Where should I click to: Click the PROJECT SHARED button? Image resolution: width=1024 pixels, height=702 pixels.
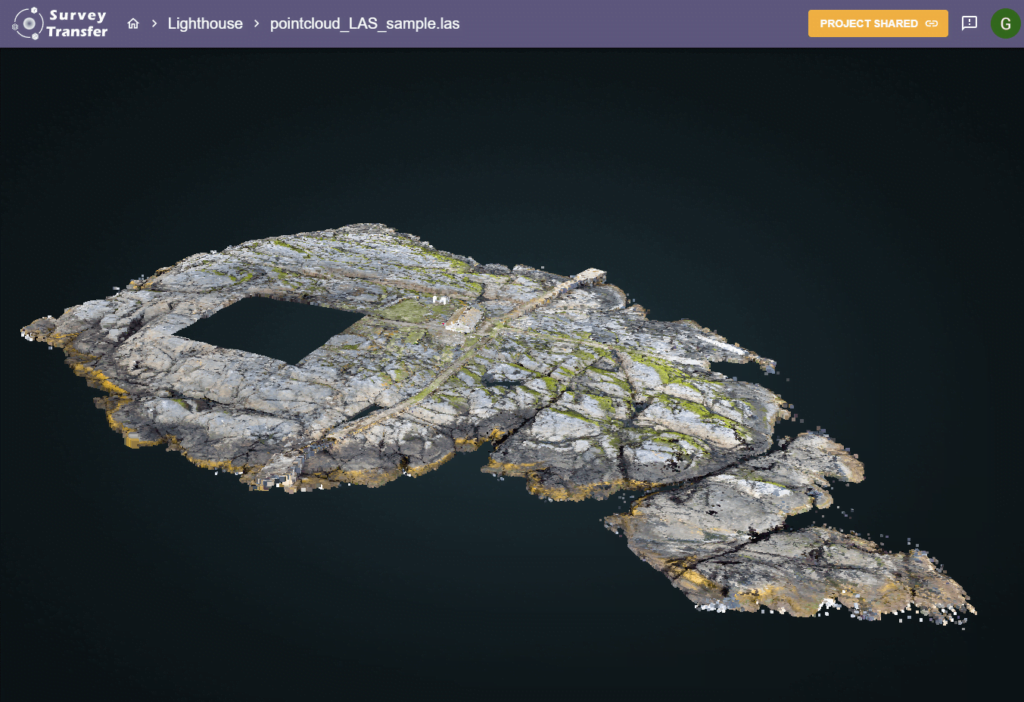(x=877, y=23)
